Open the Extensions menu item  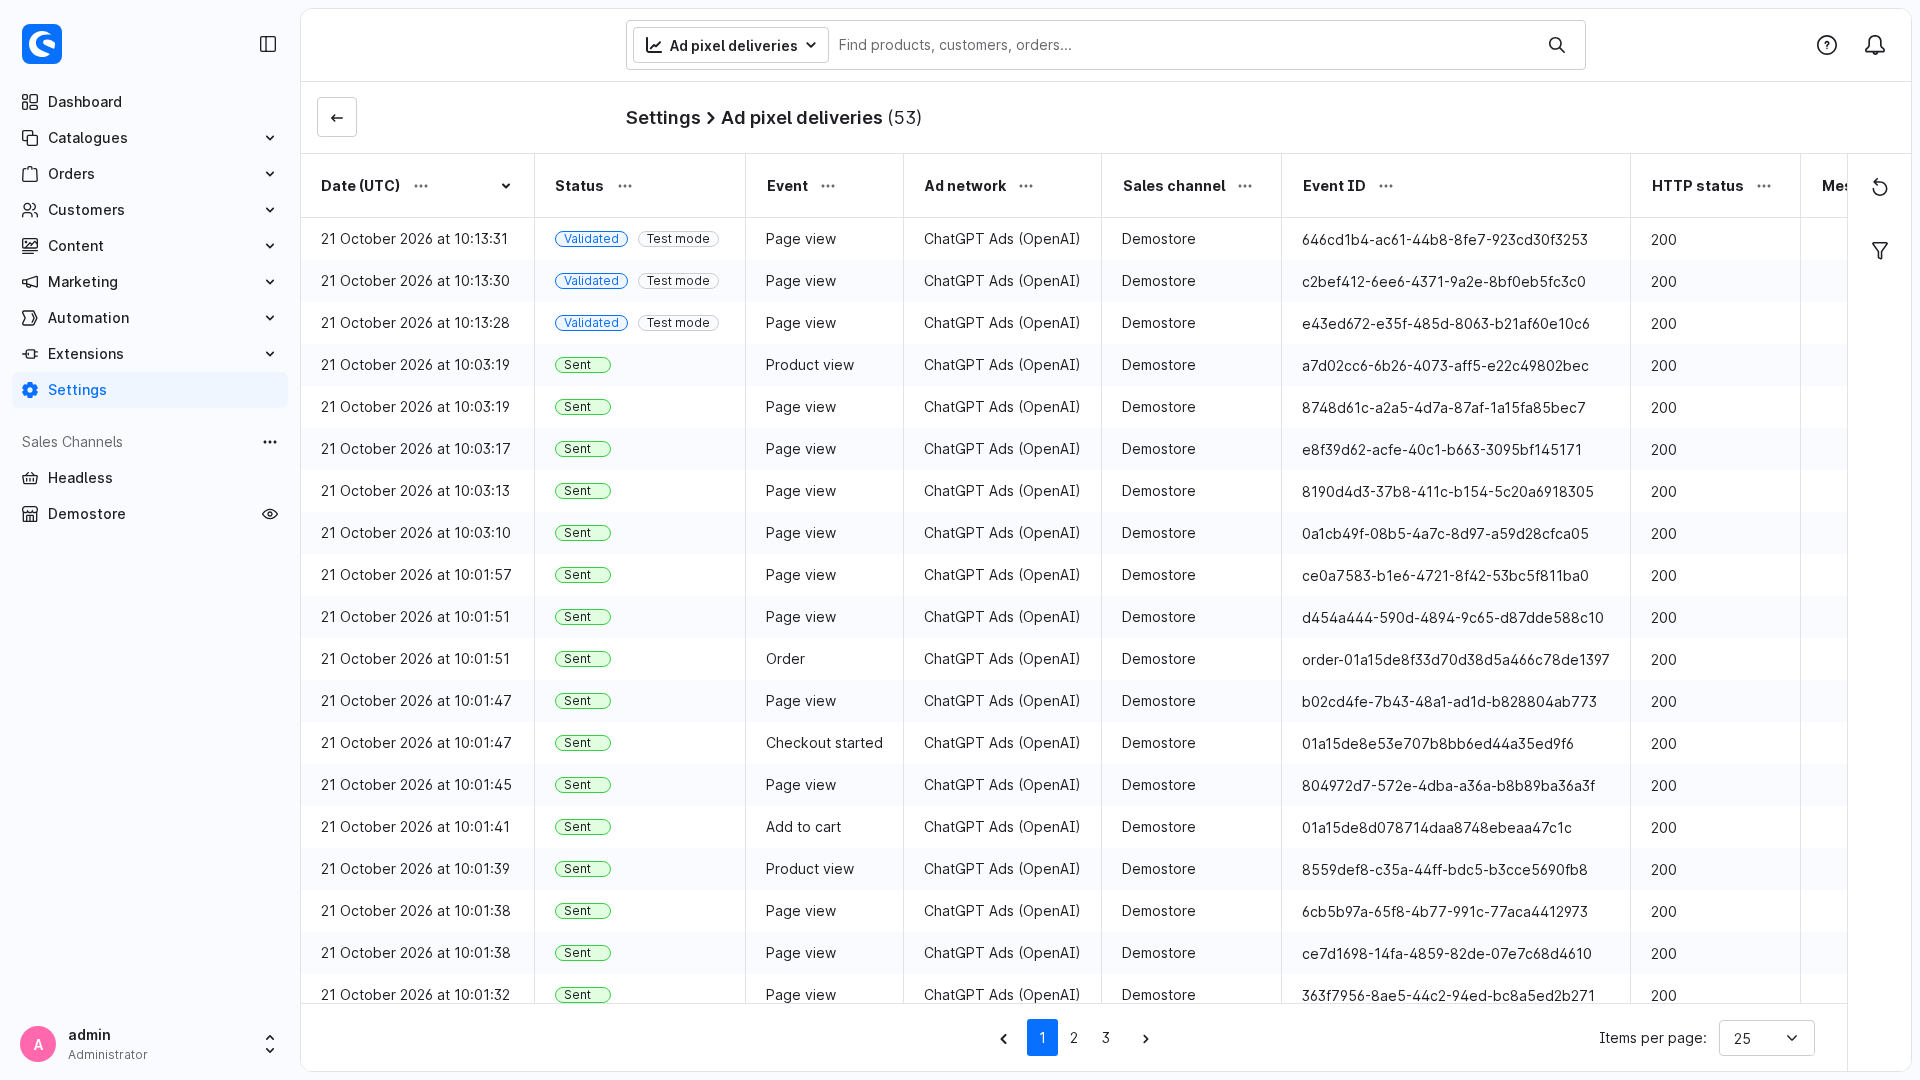tap(150, 354)
